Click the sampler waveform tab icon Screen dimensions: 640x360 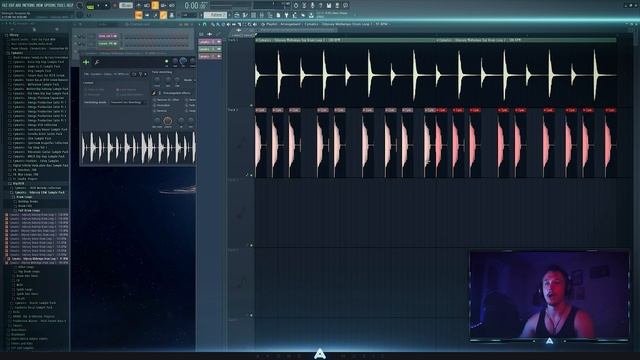tap(86, 62)
